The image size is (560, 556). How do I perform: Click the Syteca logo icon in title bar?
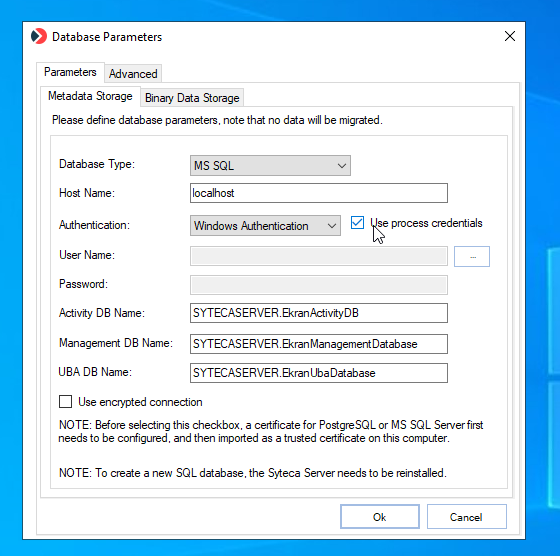point(39,36)
